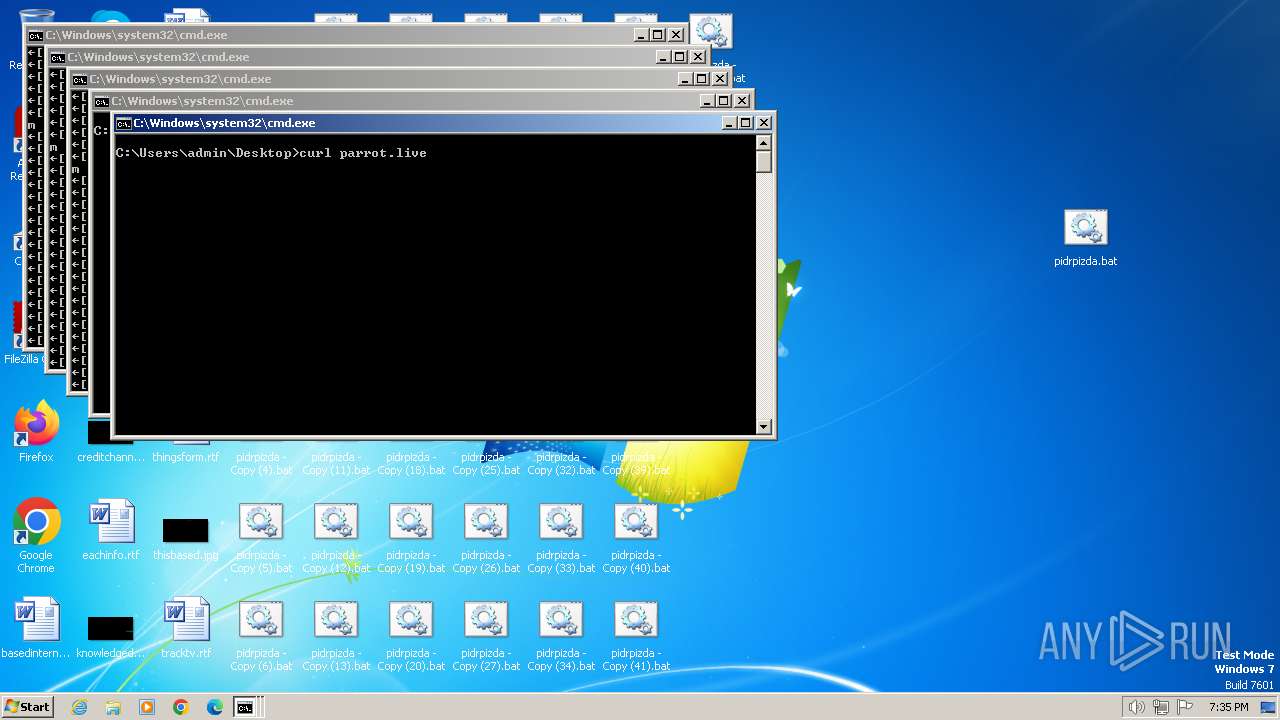Click the scrollbar thumb in front cmd window
1280x720 pixels.
(x=764, y=162)
